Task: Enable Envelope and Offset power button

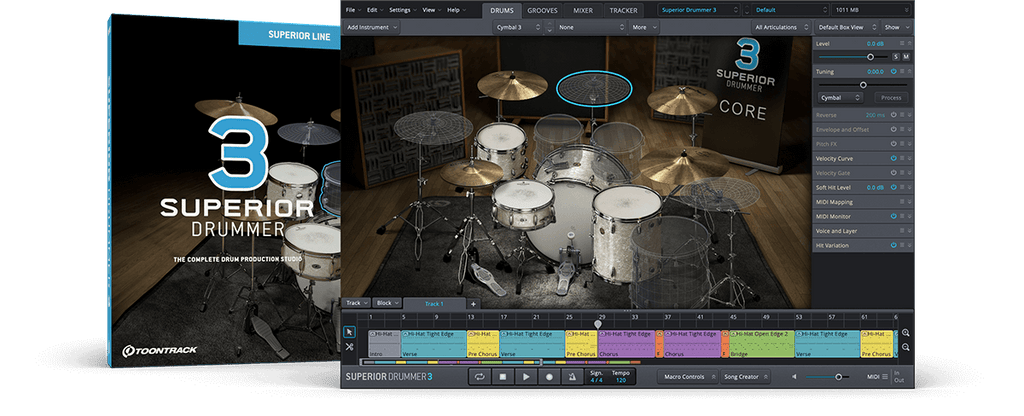Action: coord(893,129)
